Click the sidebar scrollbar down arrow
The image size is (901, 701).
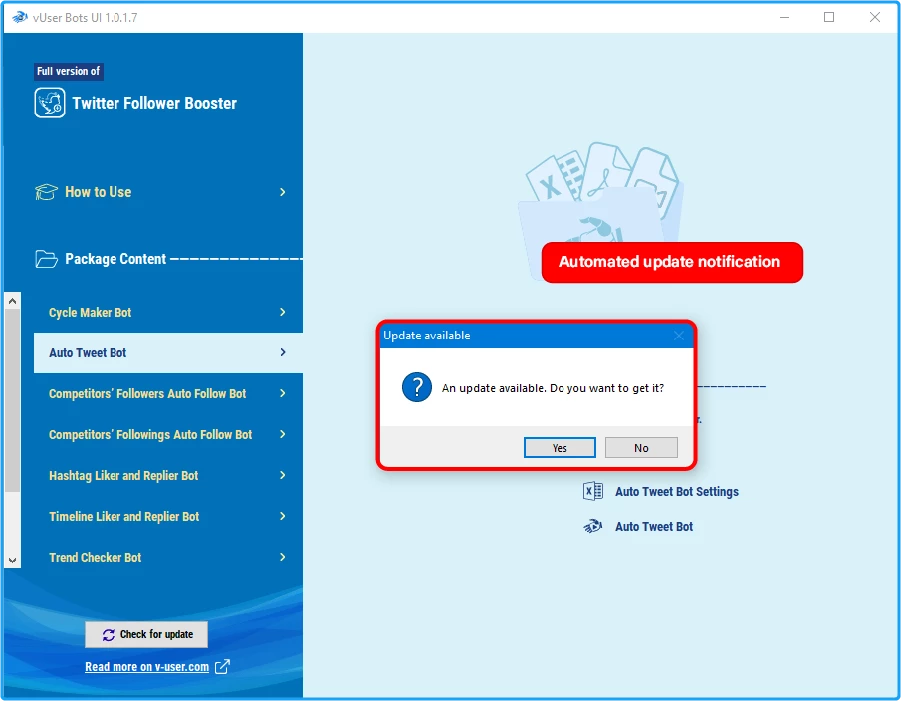[x=13, y=560]
